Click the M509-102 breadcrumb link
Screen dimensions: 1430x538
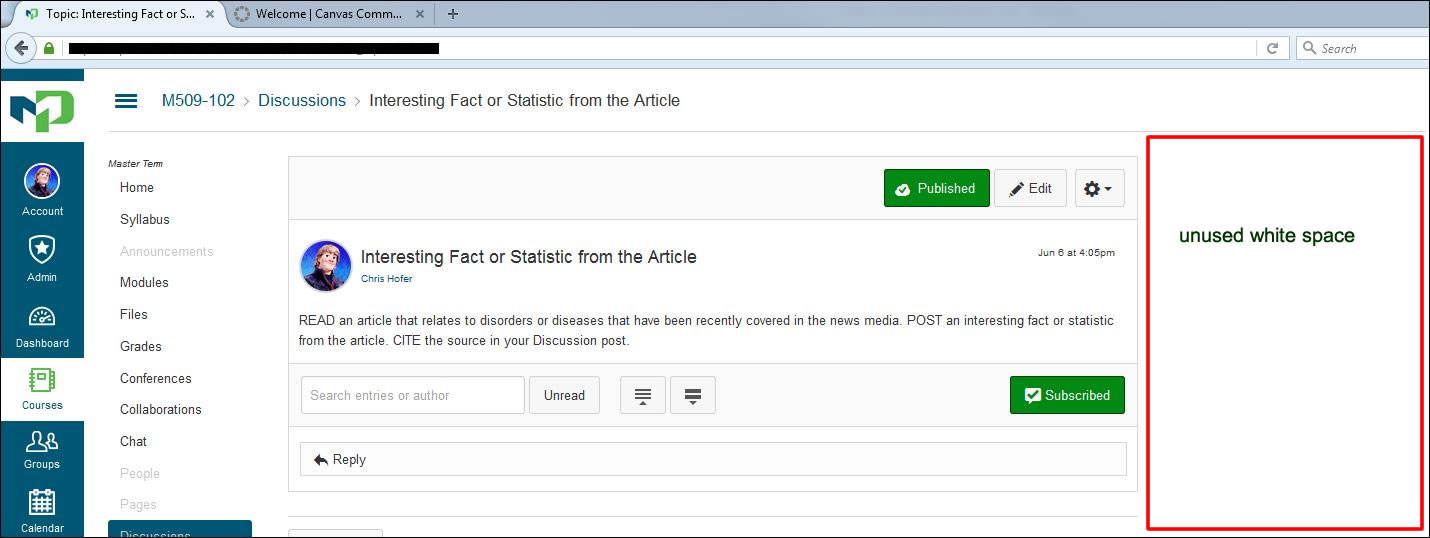(198, 101)
